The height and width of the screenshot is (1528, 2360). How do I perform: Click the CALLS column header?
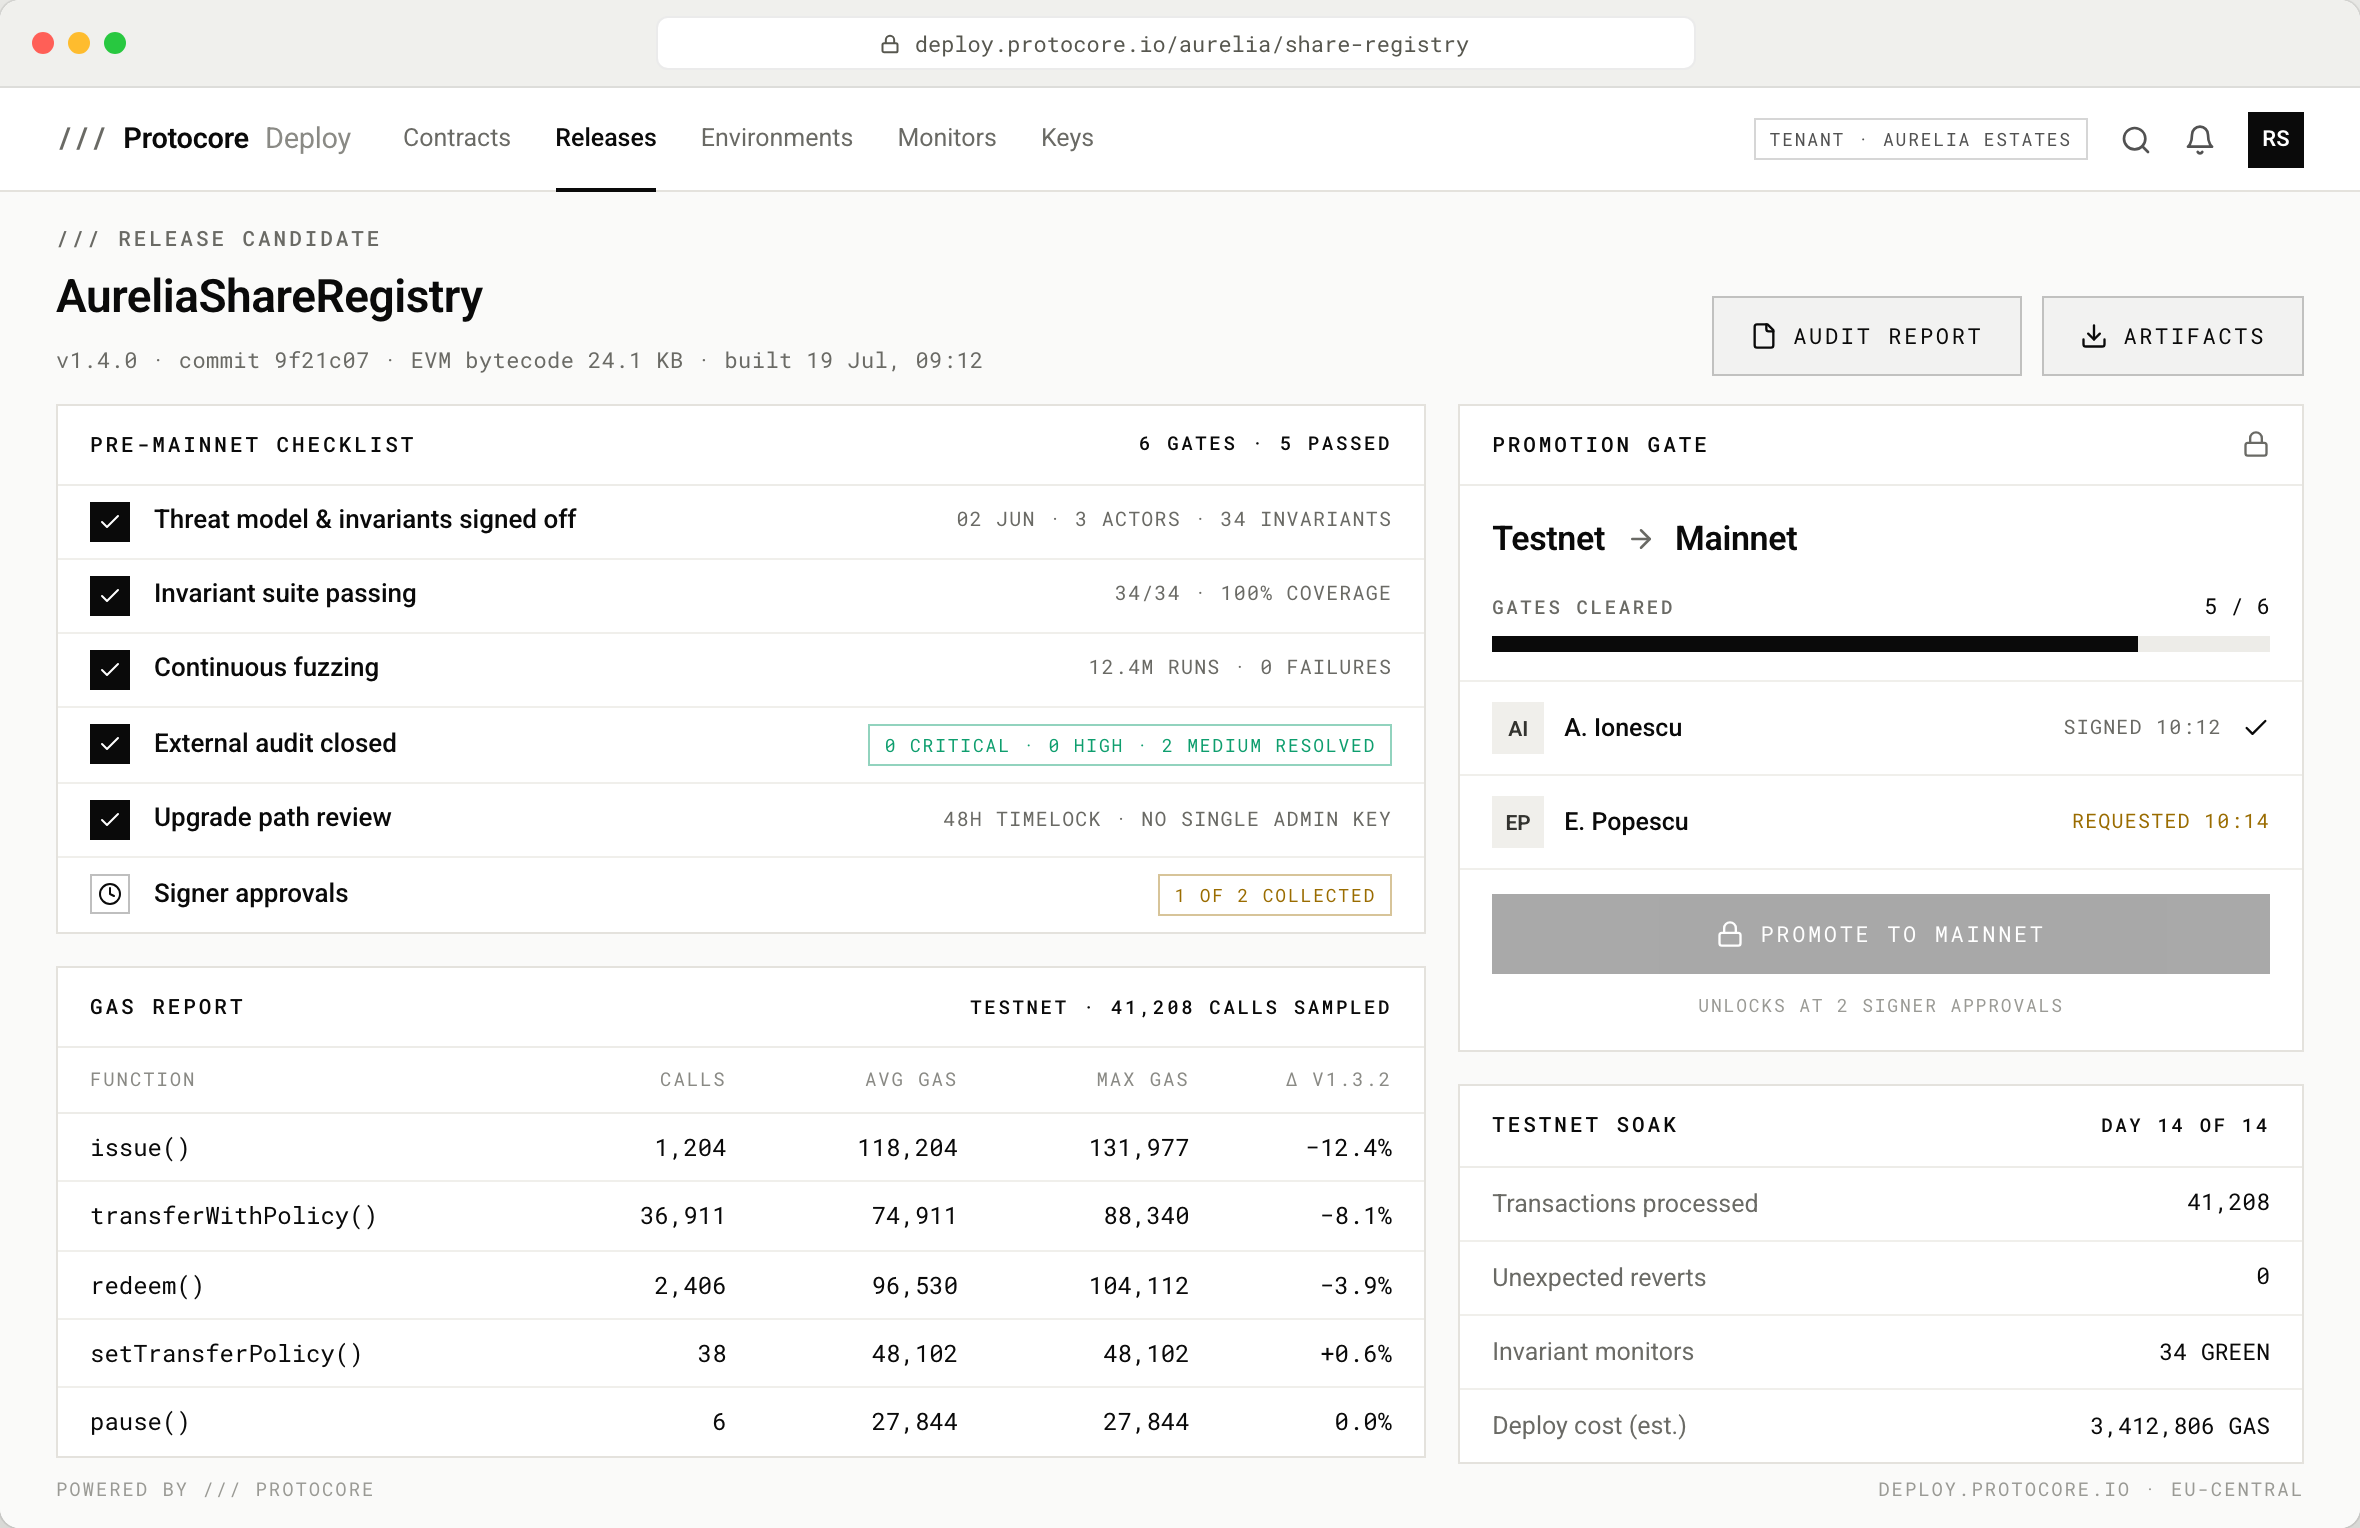(692, 1080)
